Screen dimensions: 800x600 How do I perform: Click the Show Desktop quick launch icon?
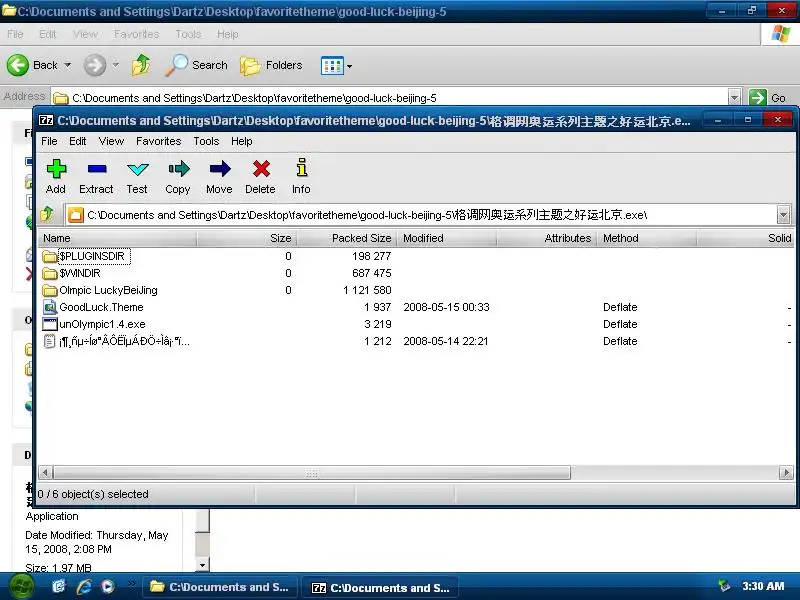pos(59,587)
